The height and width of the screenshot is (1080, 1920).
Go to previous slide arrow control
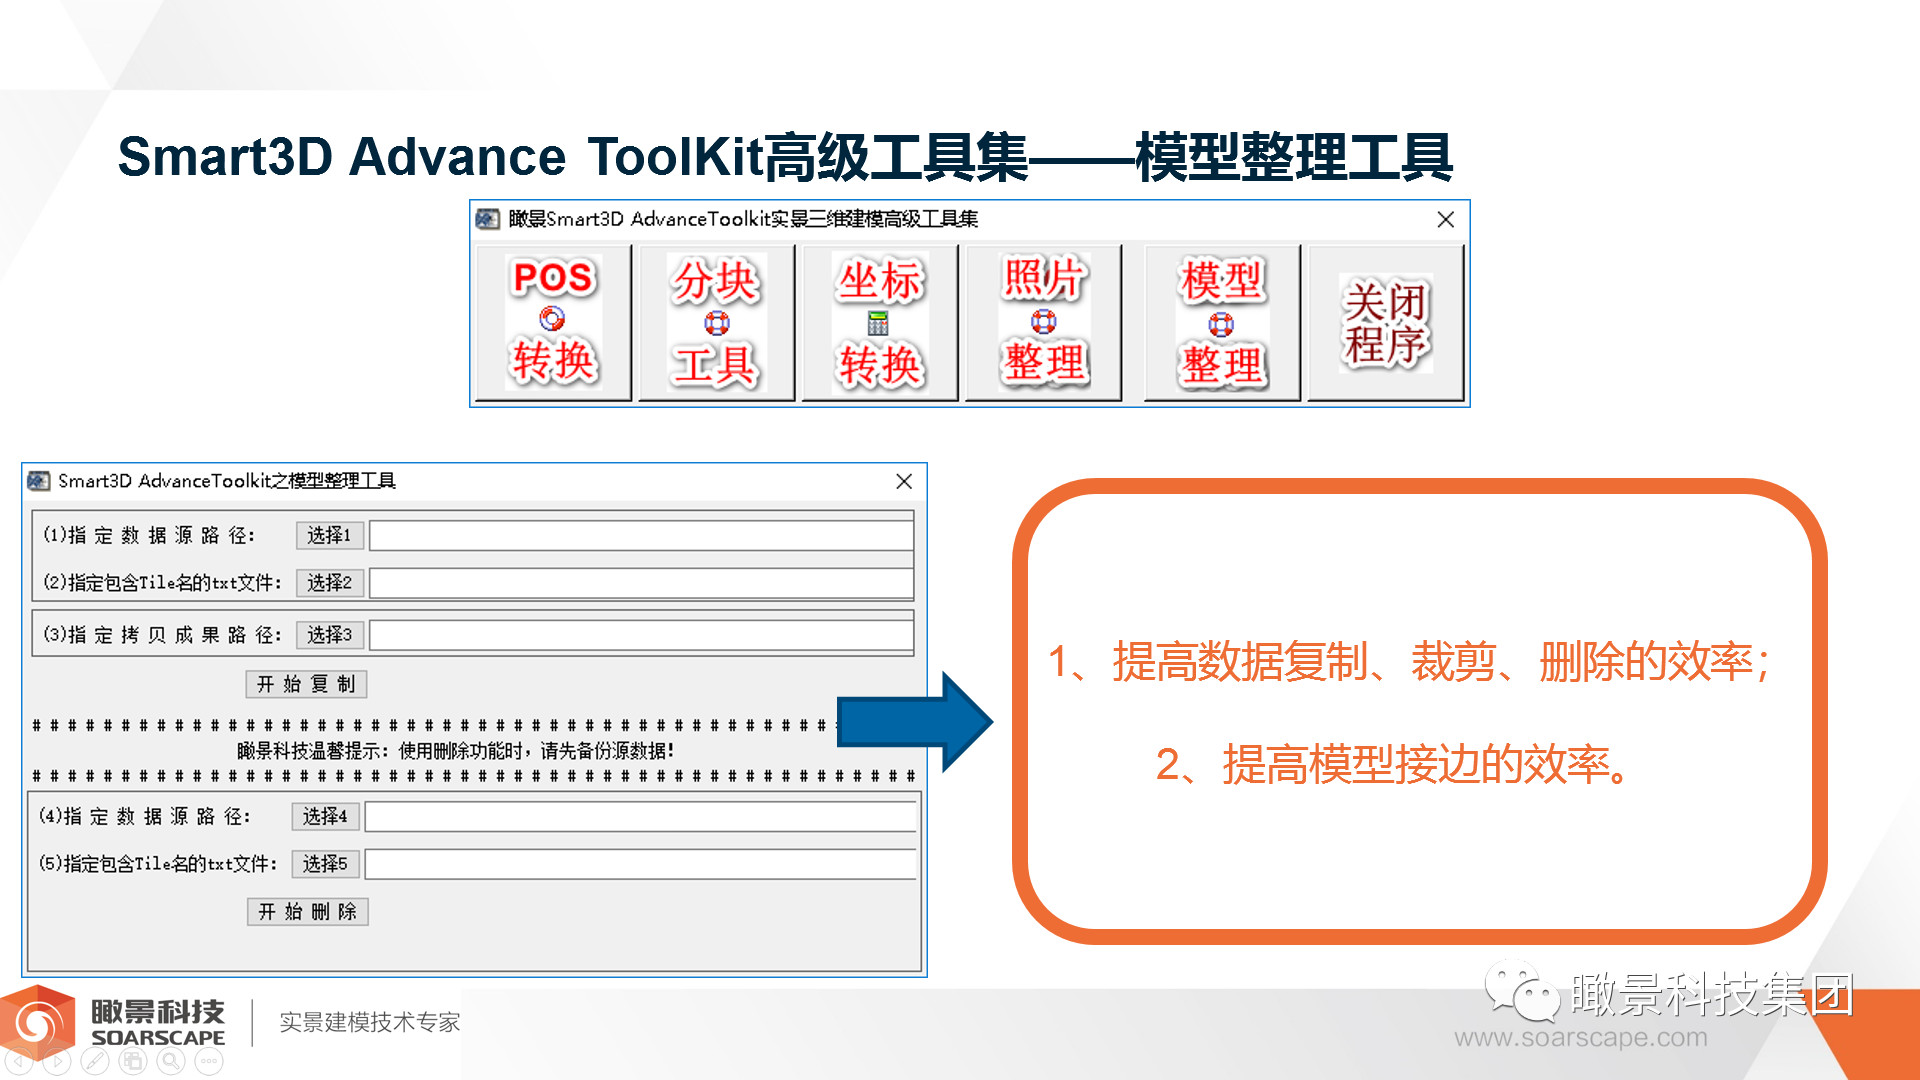coord(18,1060)
